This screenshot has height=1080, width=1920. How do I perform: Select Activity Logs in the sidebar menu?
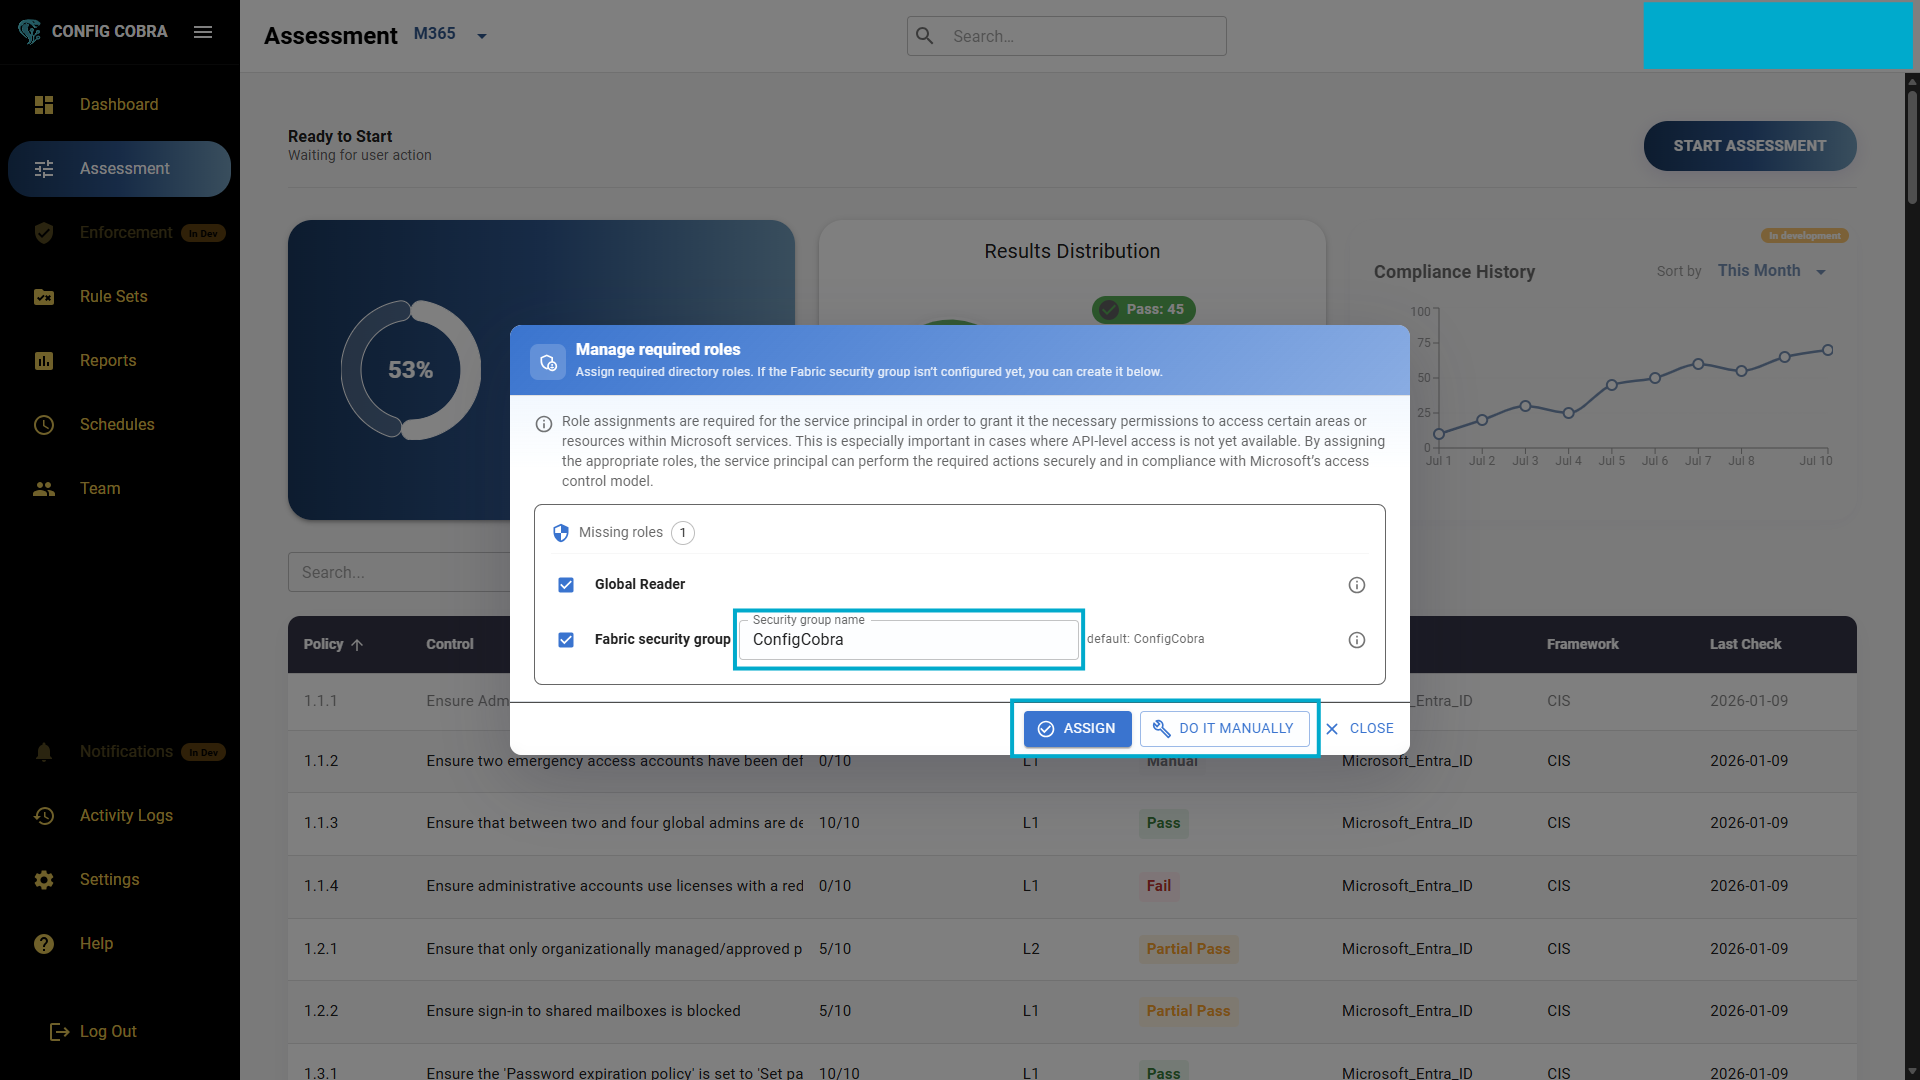point(126,816)
